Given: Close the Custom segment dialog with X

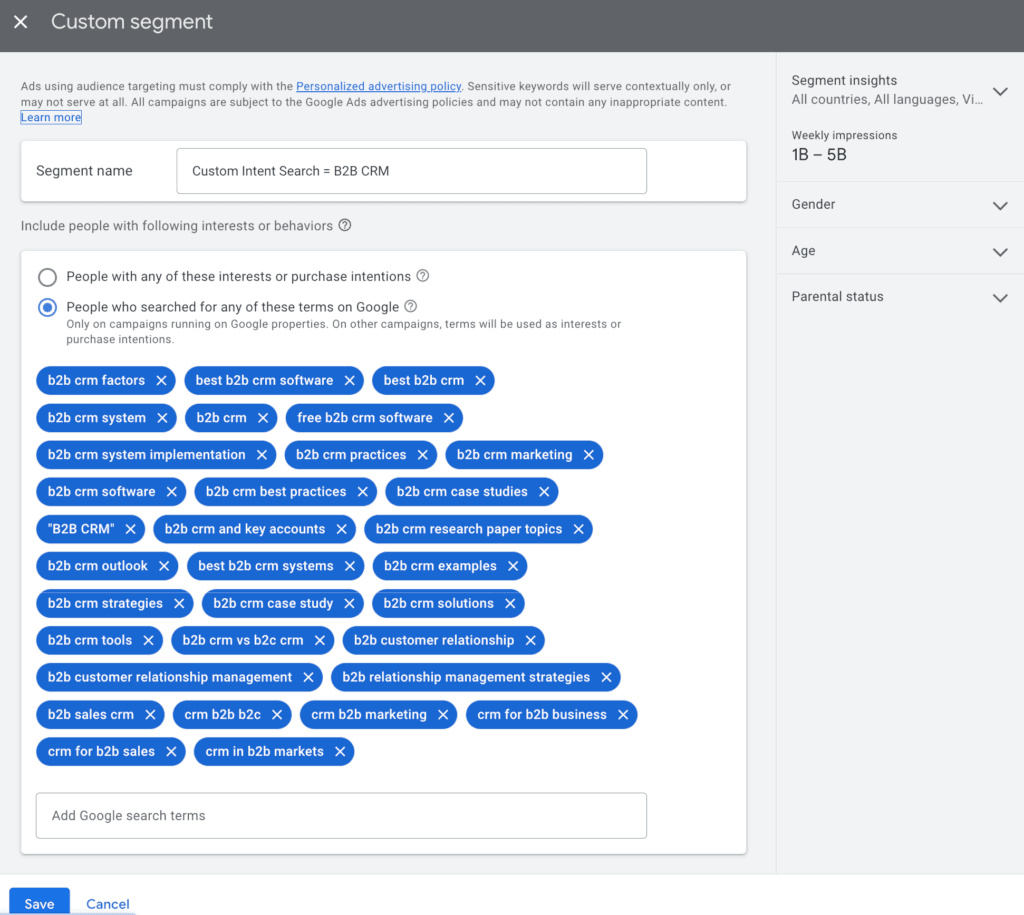Looking at the screenshot, I should point(21,22).
